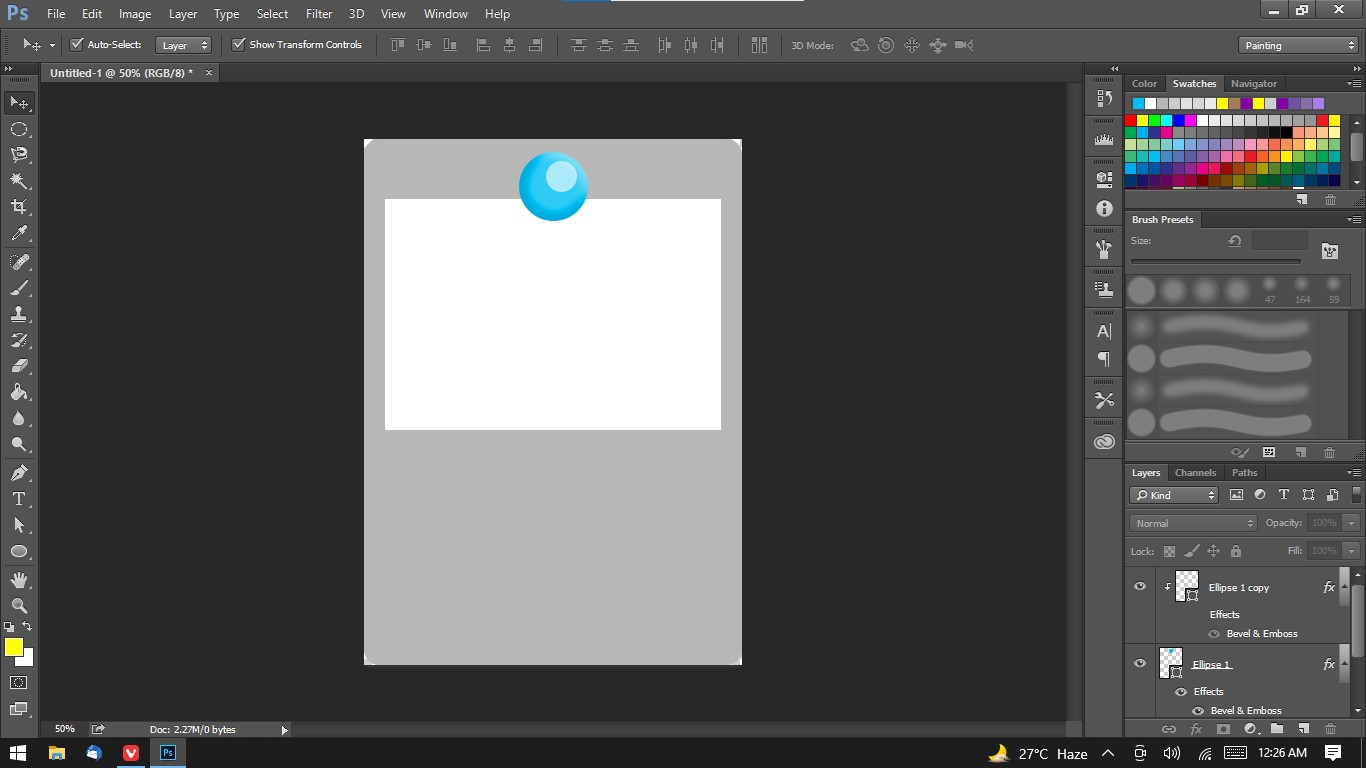Viewport: 1366px width, 768px height.
Task: Open the Painting workspace dropdown
Action: (1297, 45)
